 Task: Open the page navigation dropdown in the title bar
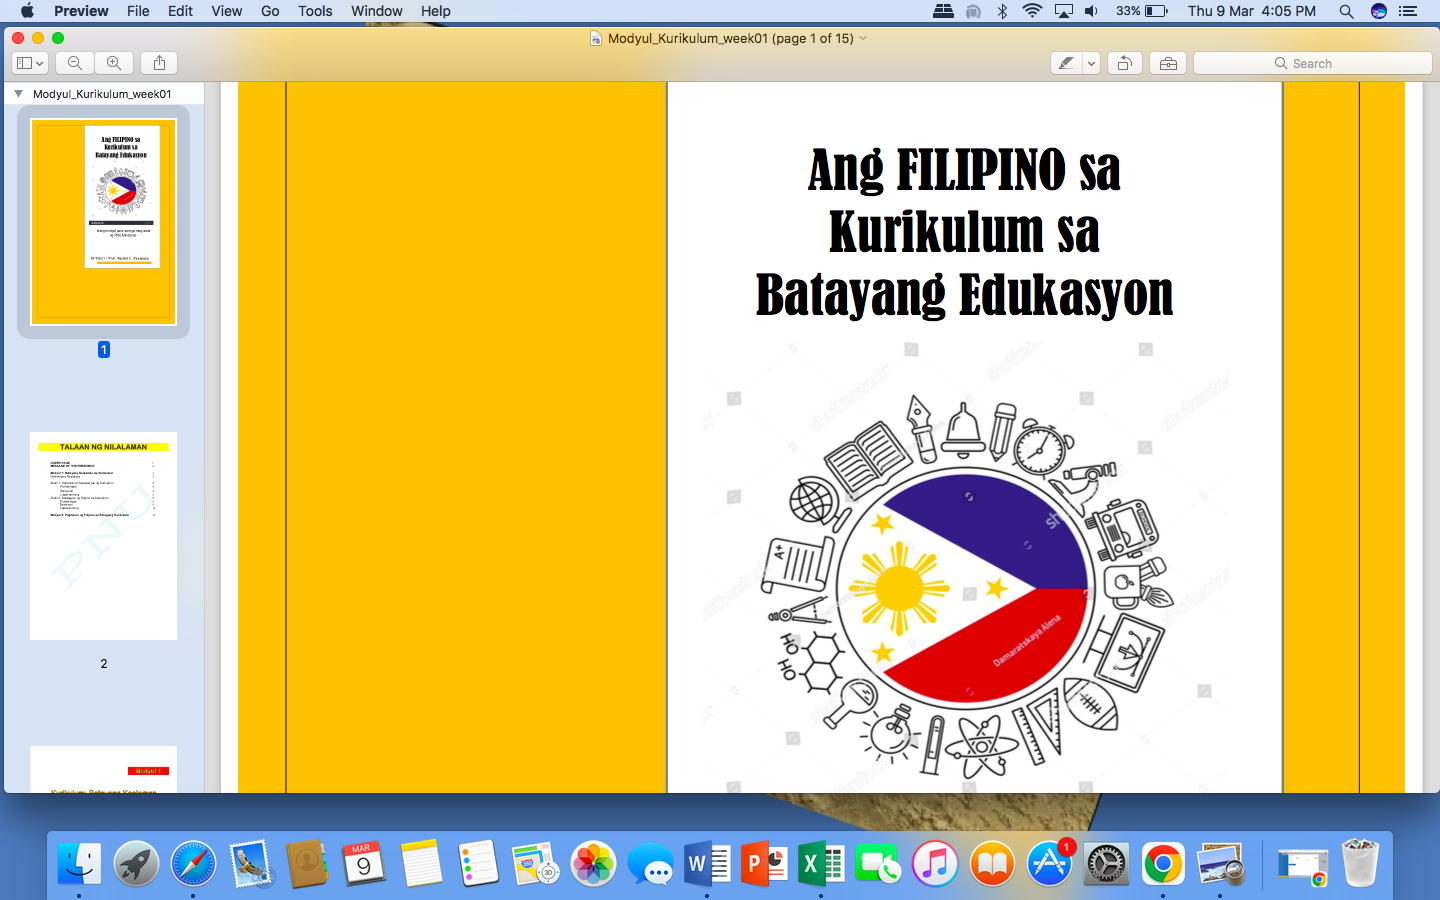coord(863,38)
